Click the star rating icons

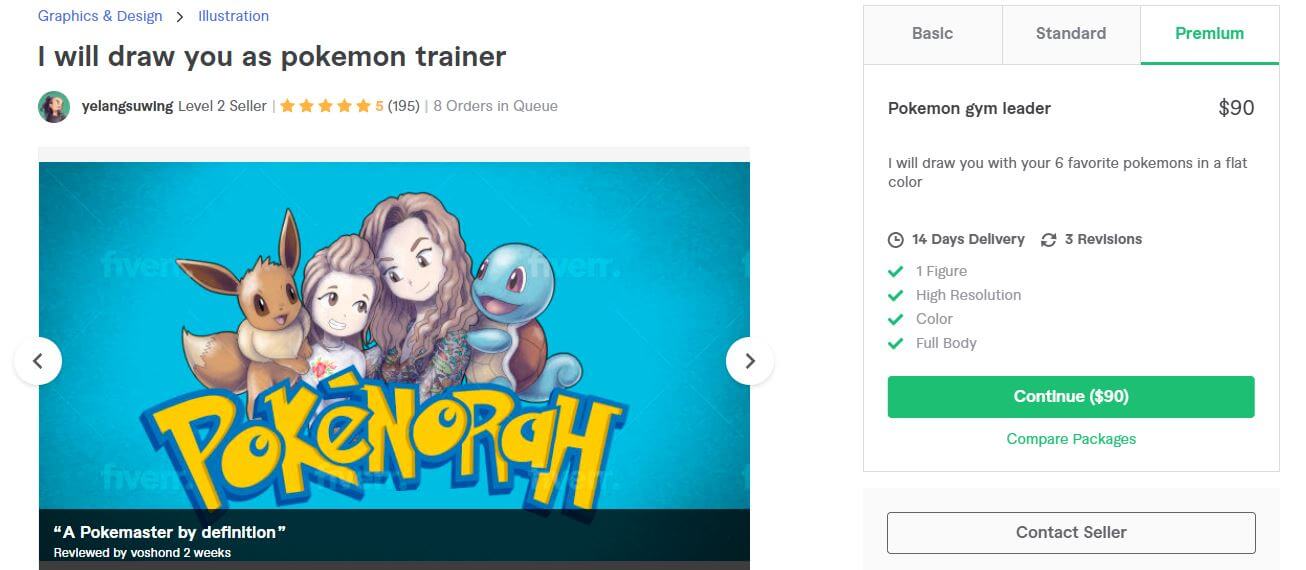click(325, 106)
